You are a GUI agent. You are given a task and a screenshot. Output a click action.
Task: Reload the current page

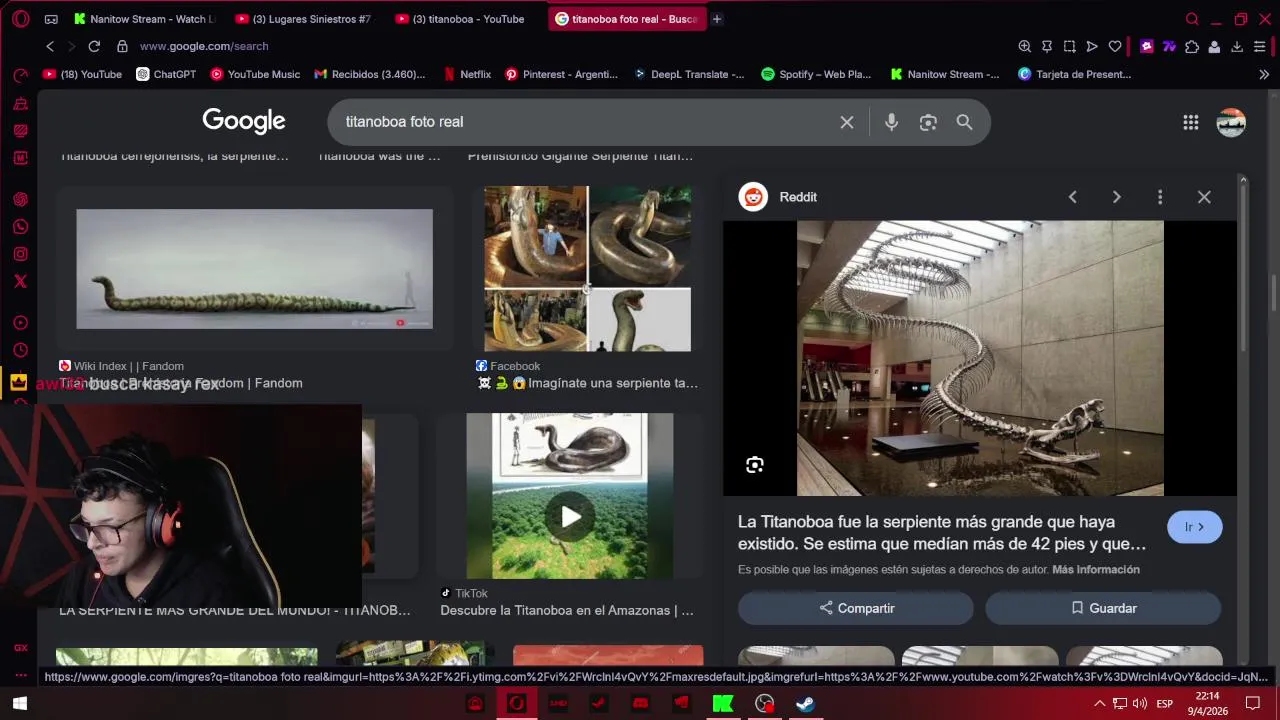[94, 46]
